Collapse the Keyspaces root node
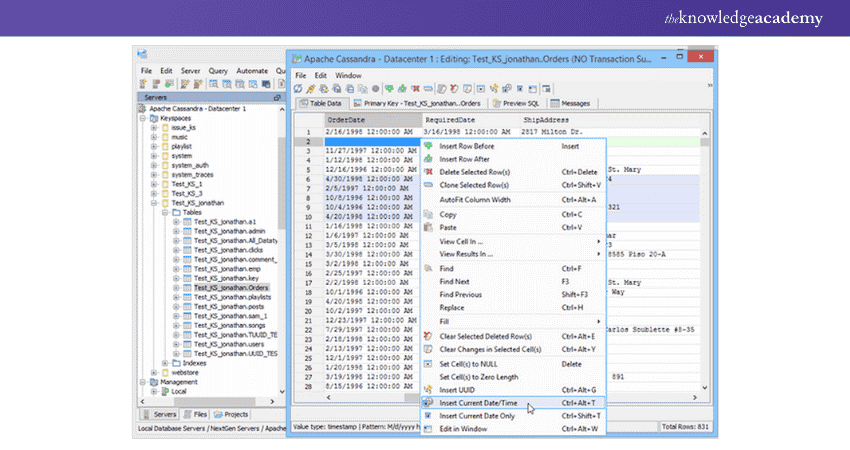This screenshot has height=450, width=850. (x=143, y=118)
